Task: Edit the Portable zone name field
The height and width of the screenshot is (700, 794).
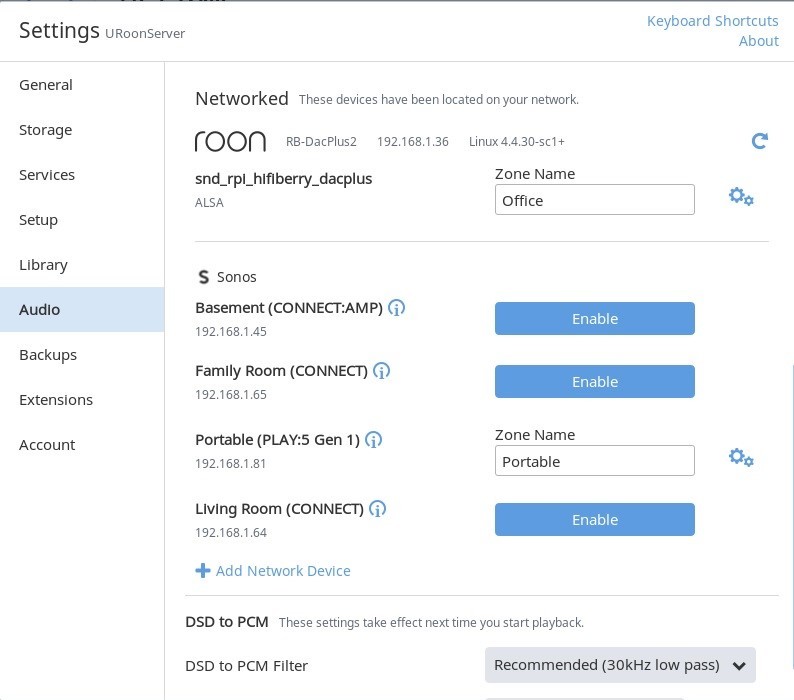Action: coord(594,460)
